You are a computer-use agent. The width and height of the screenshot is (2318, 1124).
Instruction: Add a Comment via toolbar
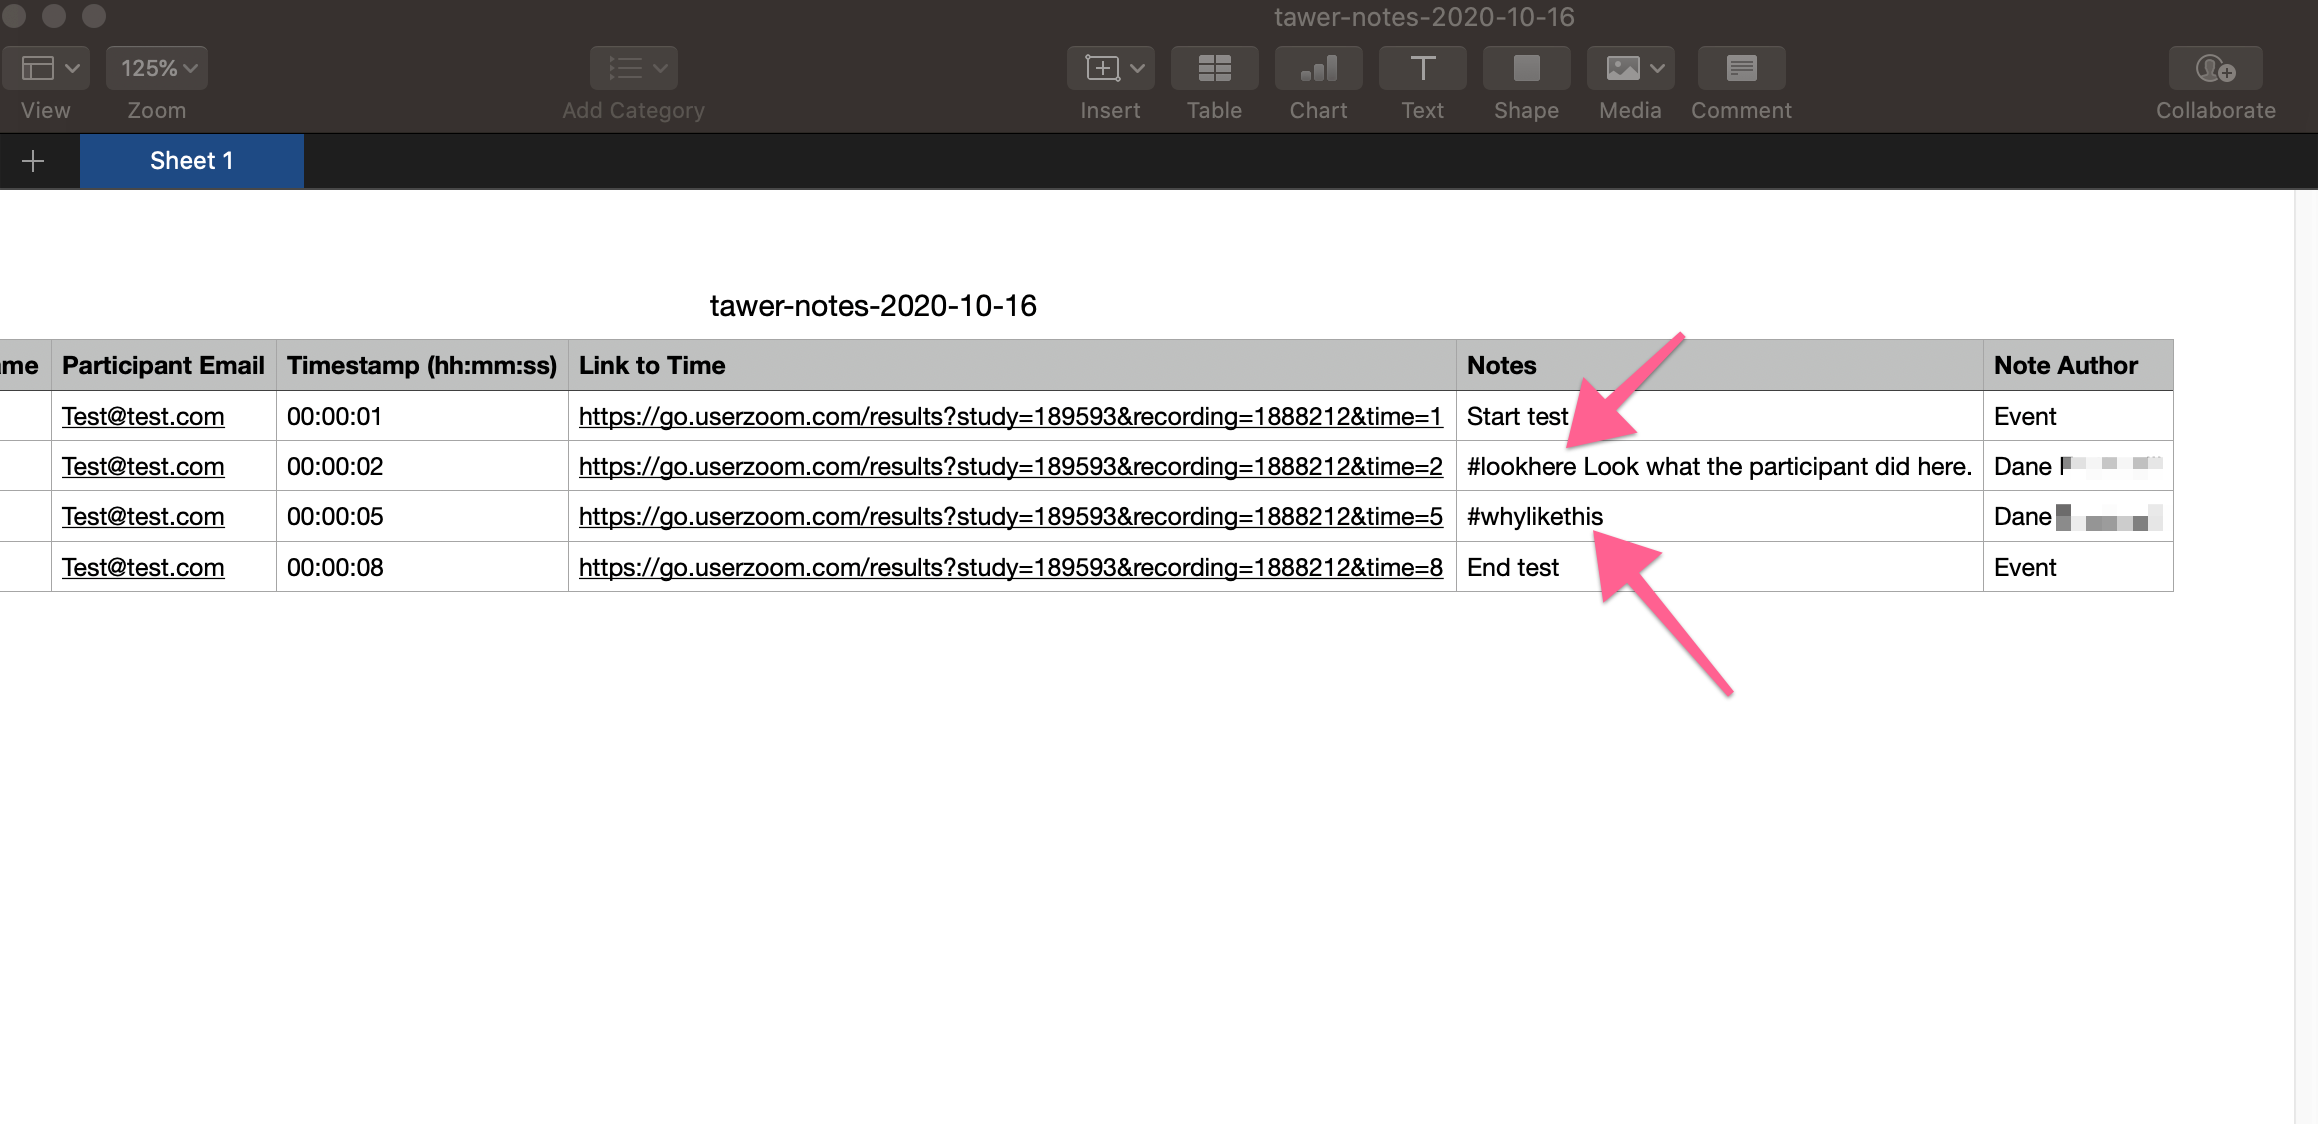(x=1741, y=68)
